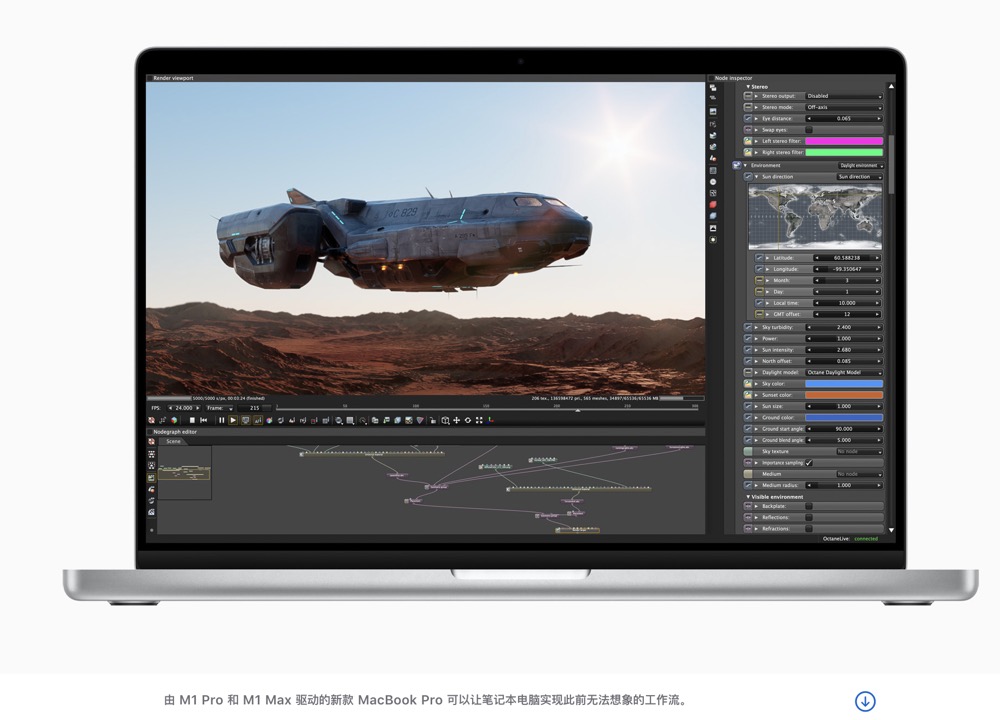Click the light blue cube icon in inspector toolbar
Image resolution: width=1000 pixels, height=720 pixels.
[x=713, y=216]
